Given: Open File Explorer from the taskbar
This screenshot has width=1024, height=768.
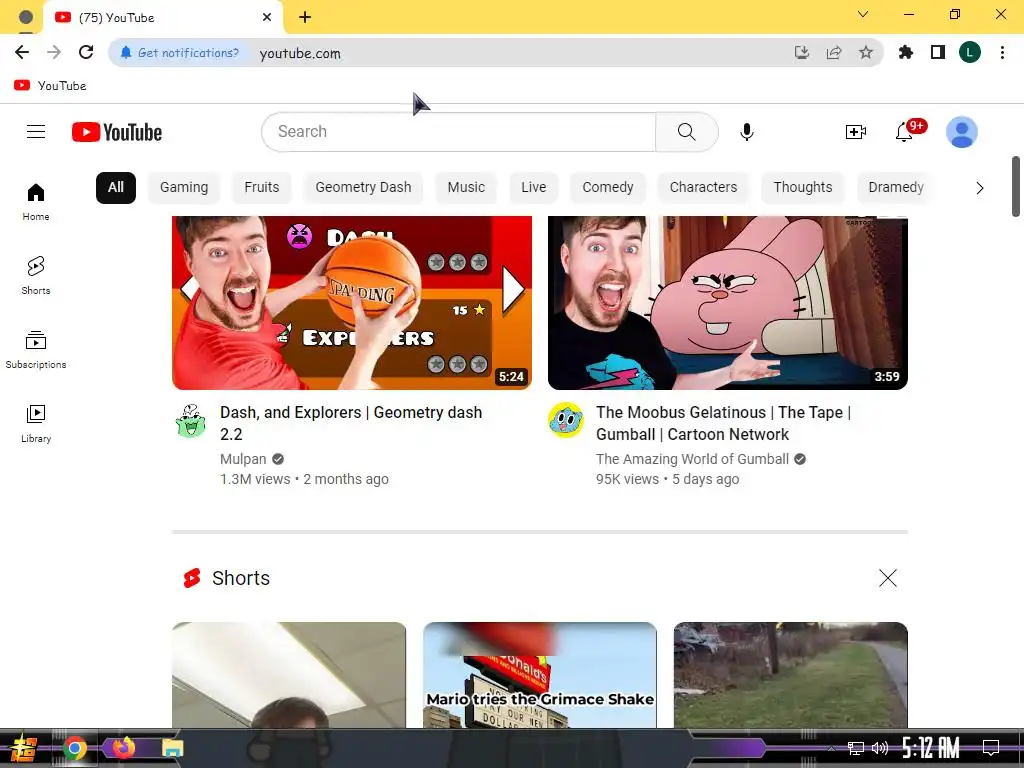Looking at the screenshot, I should [172, 748].
